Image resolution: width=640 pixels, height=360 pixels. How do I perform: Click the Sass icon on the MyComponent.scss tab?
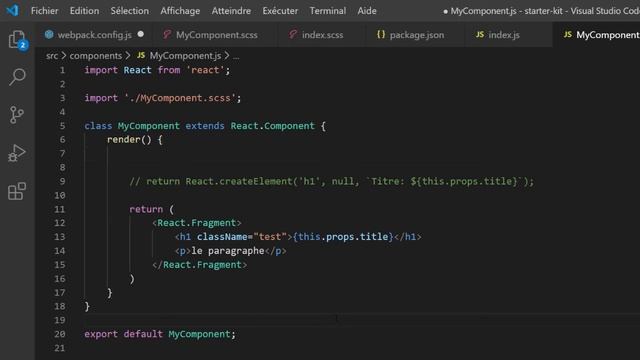coord(167,35)
